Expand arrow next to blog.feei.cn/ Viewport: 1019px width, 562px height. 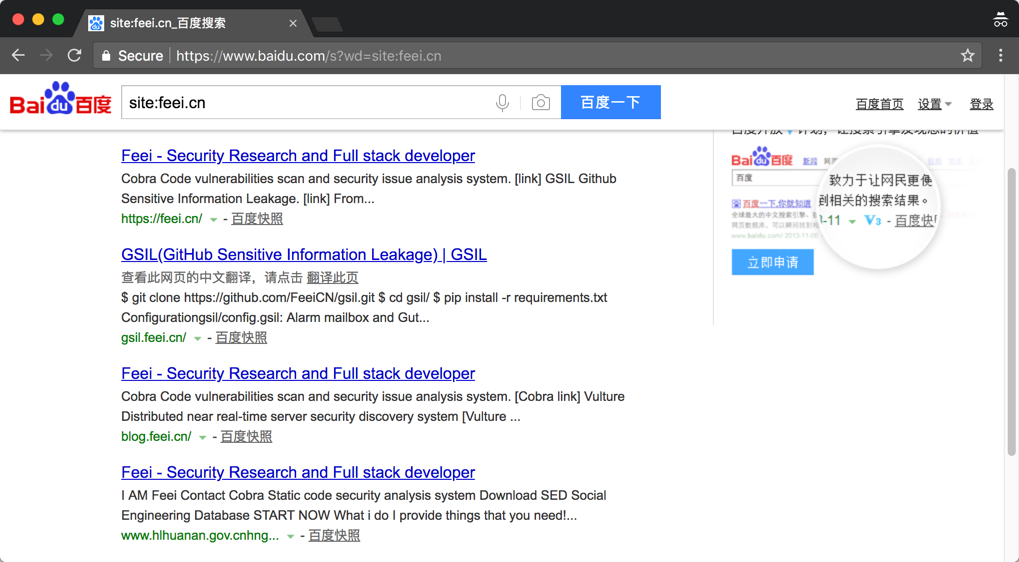[x=202, y=438]
